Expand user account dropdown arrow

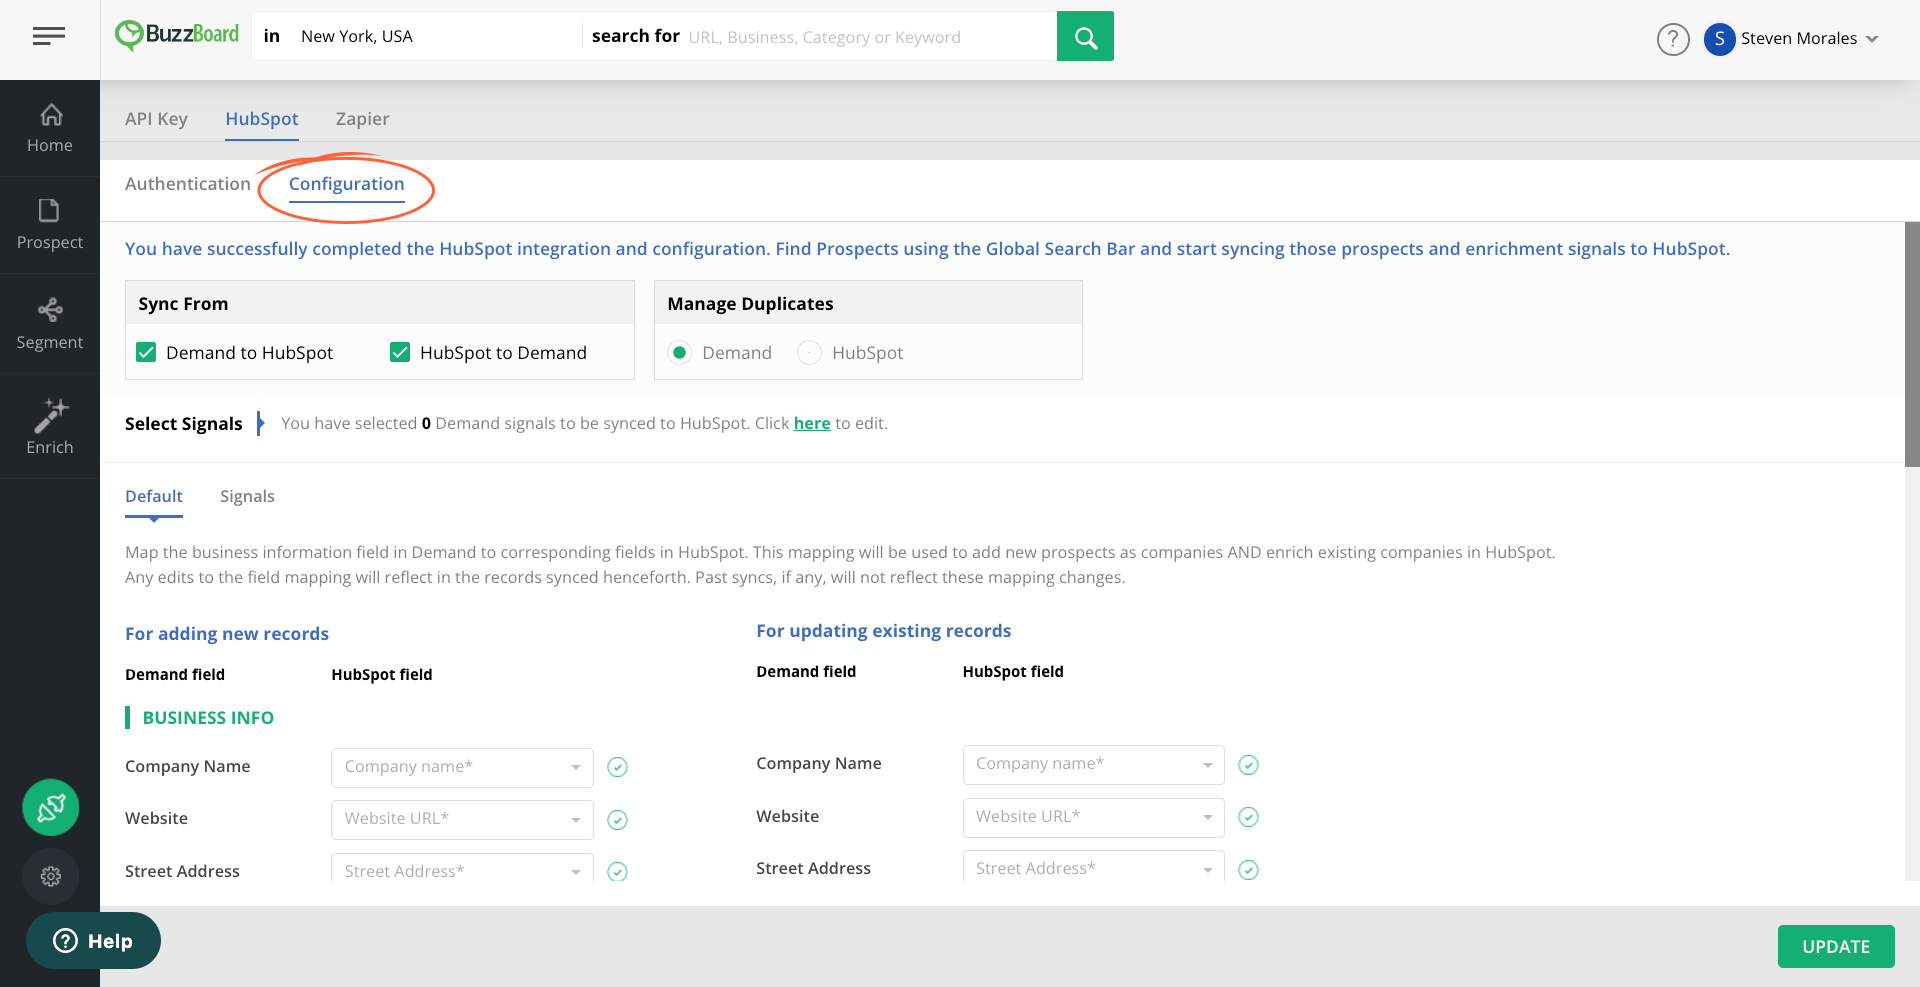1872,39
